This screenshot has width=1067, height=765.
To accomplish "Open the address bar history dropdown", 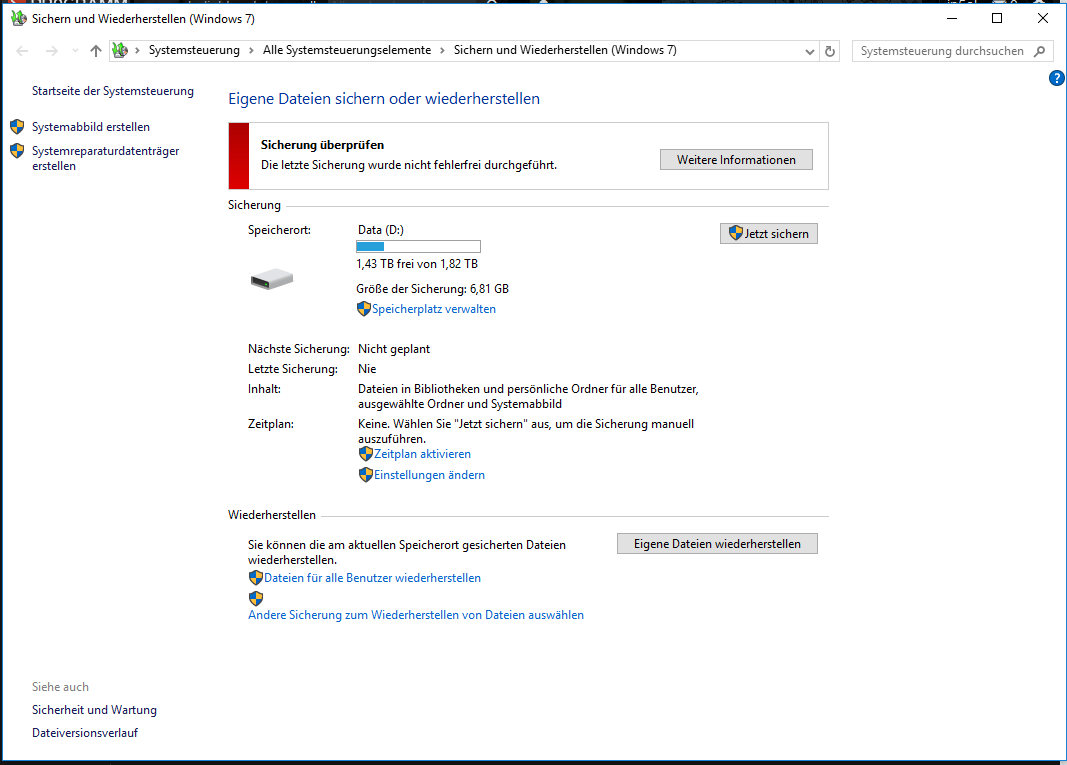I will [810, 51].
